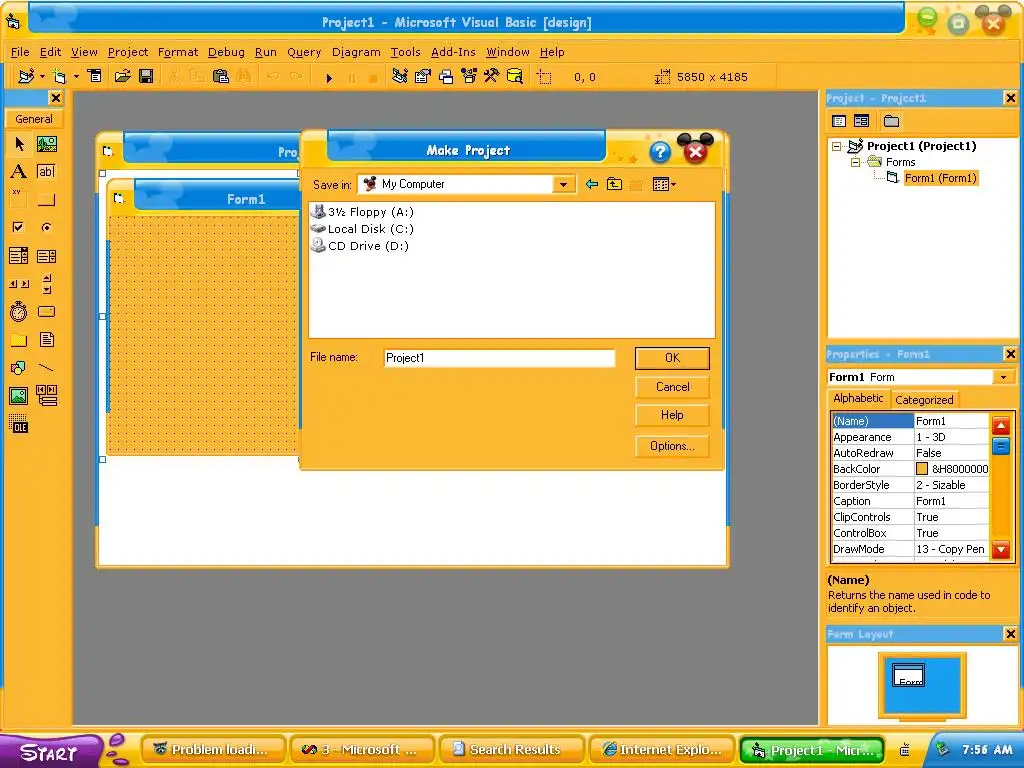Screen dimensions: 1024x768
Task: Select Local Disk (C:) in file list
Action: pos(362,229)
